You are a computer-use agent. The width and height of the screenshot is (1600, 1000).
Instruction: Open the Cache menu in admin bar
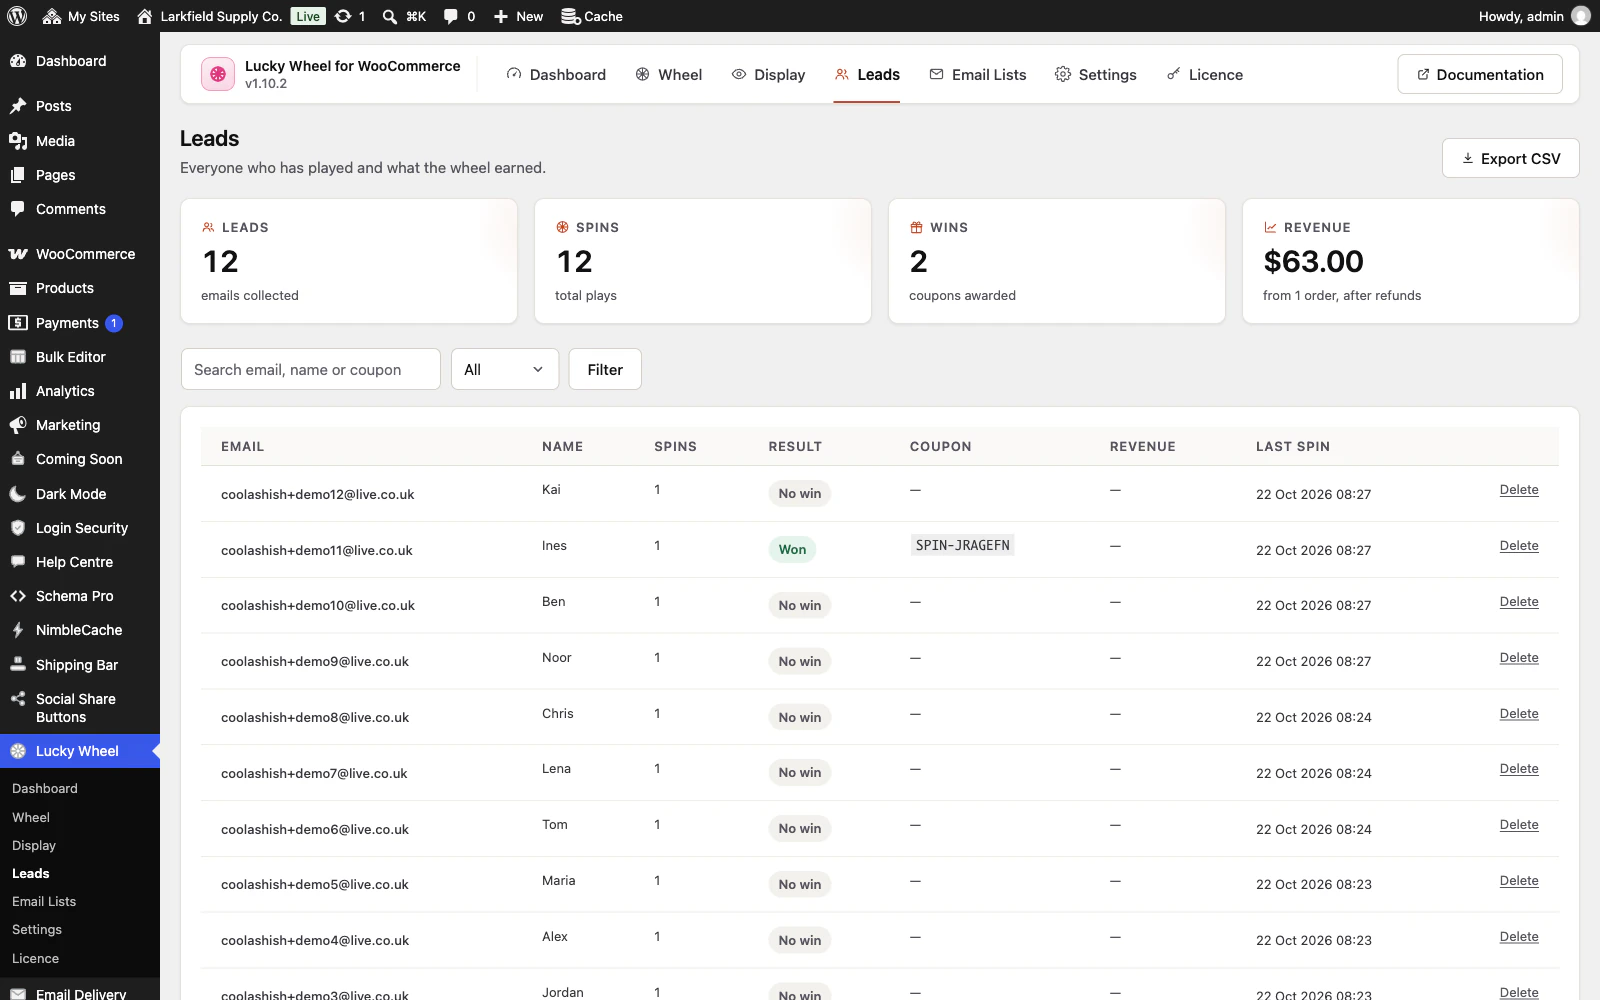pyautogui.click(x=592, y=16)
